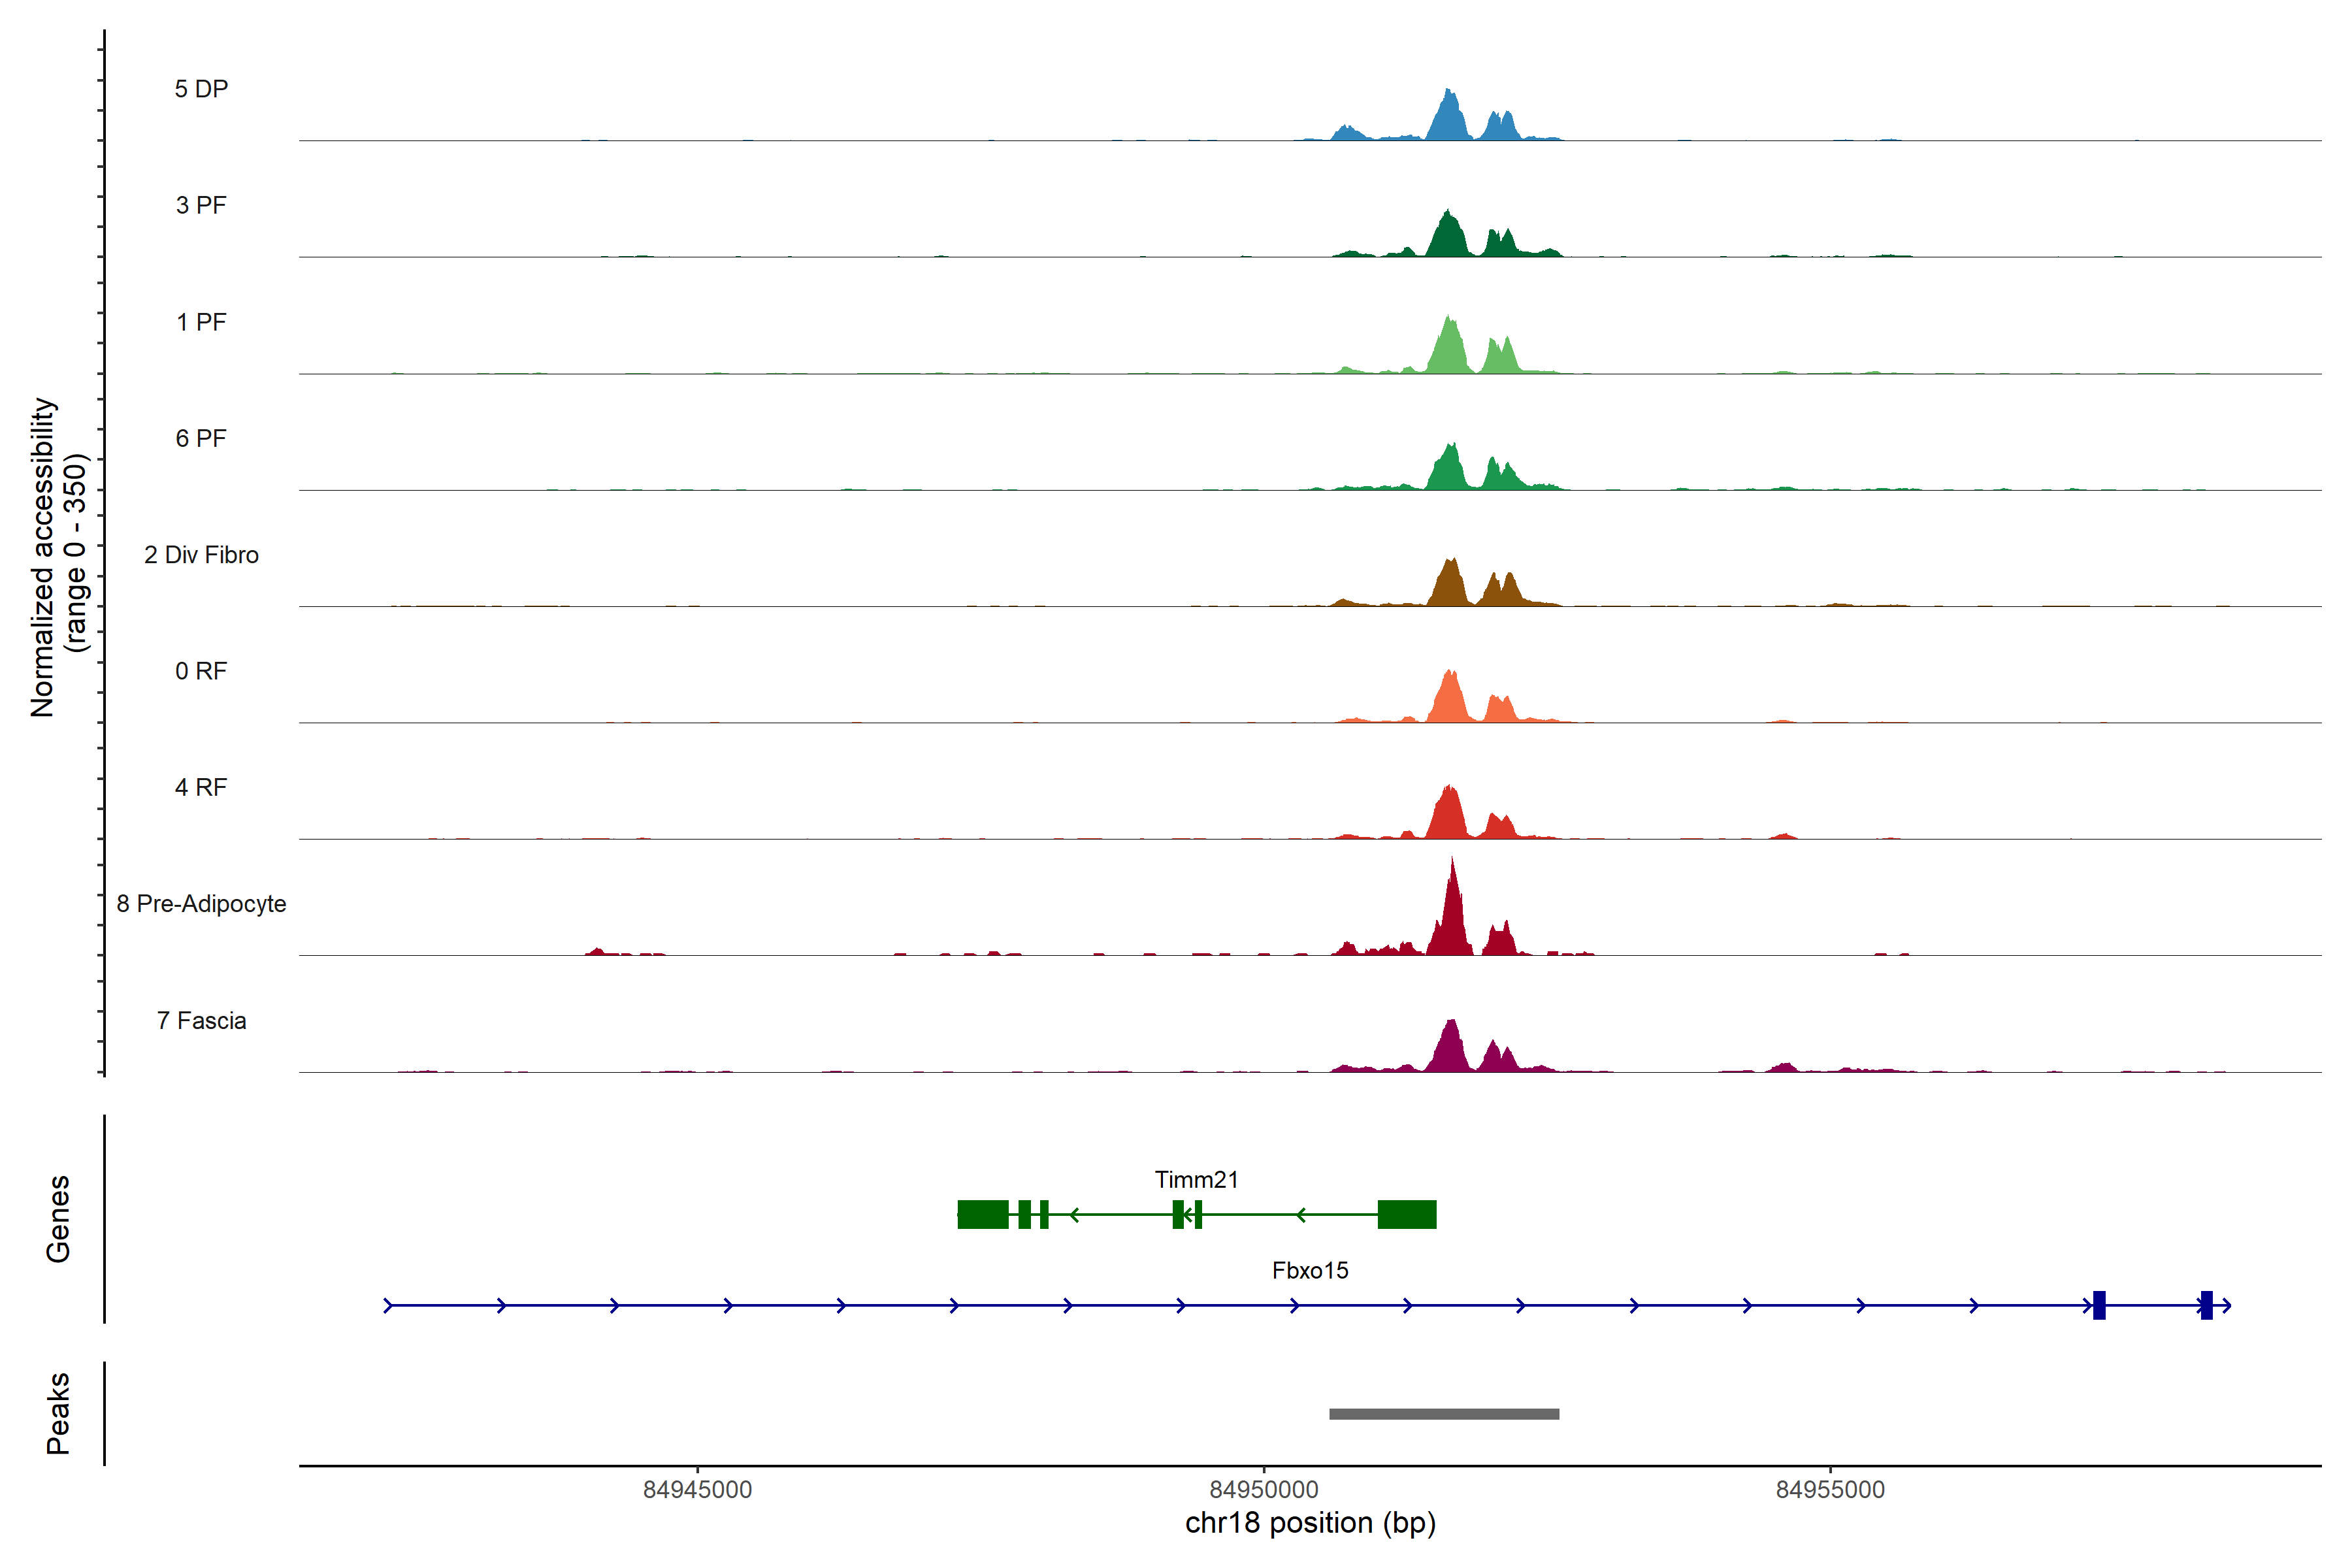Click the 1 PF track label

click(x=201, y=322)
